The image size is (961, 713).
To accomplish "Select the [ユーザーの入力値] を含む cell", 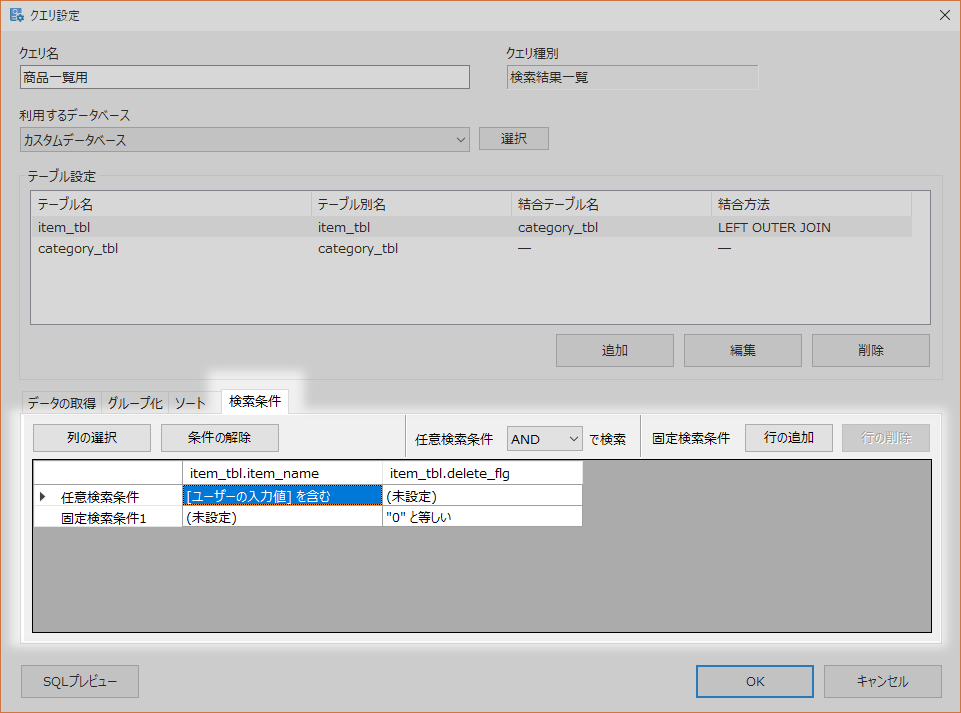I will click(x=283, y=496).
